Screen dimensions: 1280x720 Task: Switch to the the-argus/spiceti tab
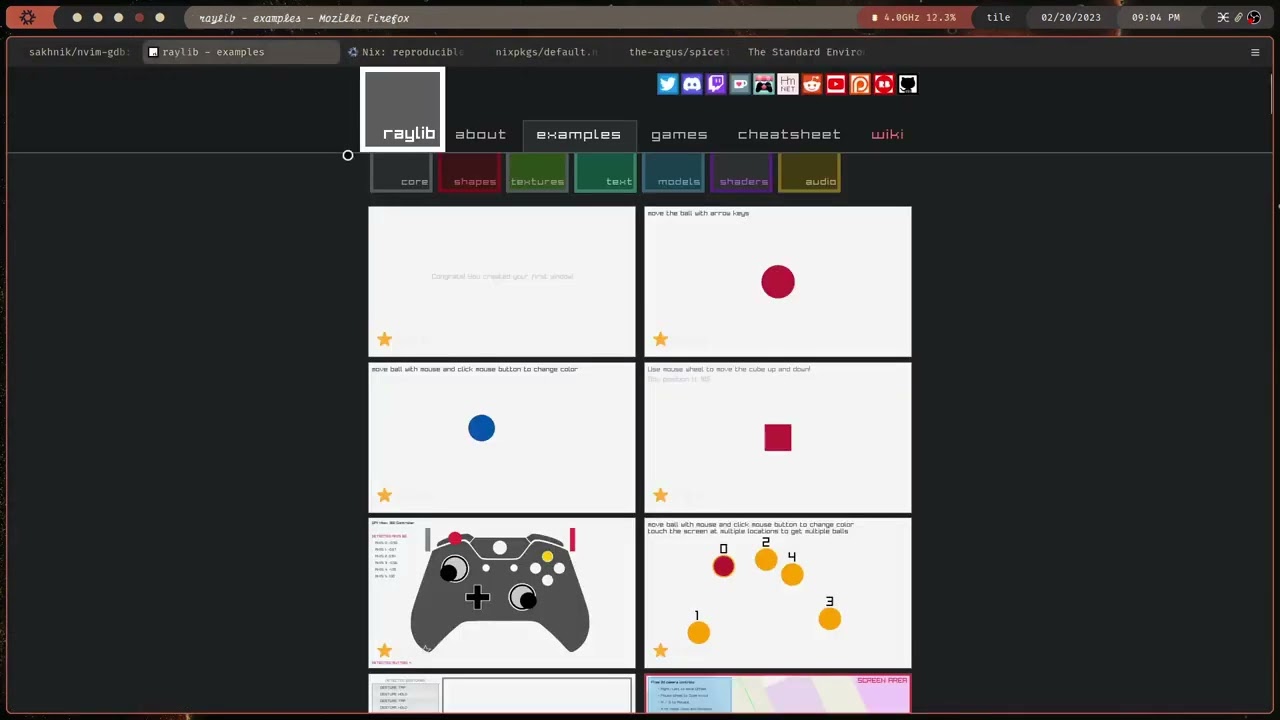coord(679,52)
